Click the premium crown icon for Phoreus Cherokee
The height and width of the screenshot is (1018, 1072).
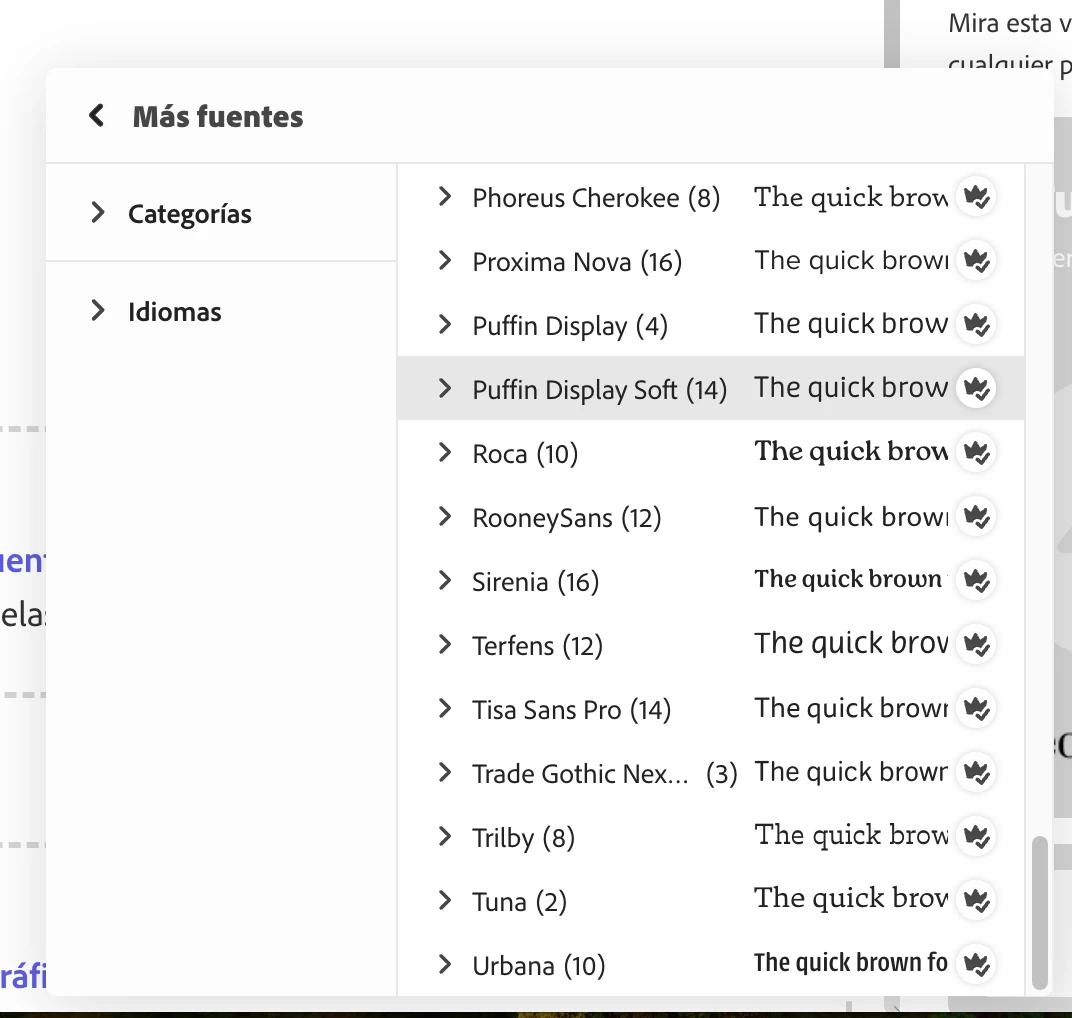[x=976, y=197]
